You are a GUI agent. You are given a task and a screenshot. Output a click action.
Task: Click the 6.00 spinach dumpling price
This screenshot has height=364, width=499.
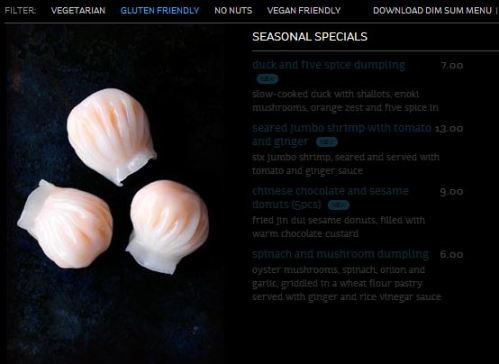[452, 255]
